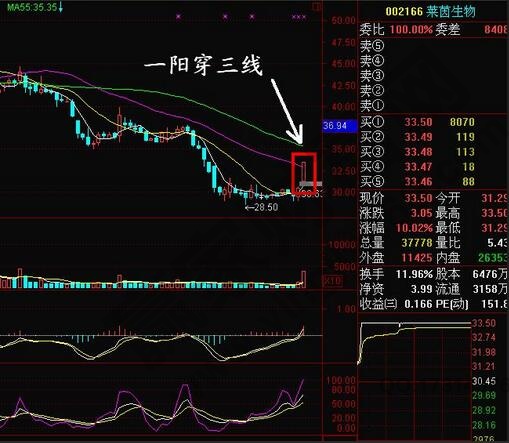This screenshot has height=443, width=509.
Task: Click the 100.00 KDJ axis label
Action: click(x=341, y=380)
